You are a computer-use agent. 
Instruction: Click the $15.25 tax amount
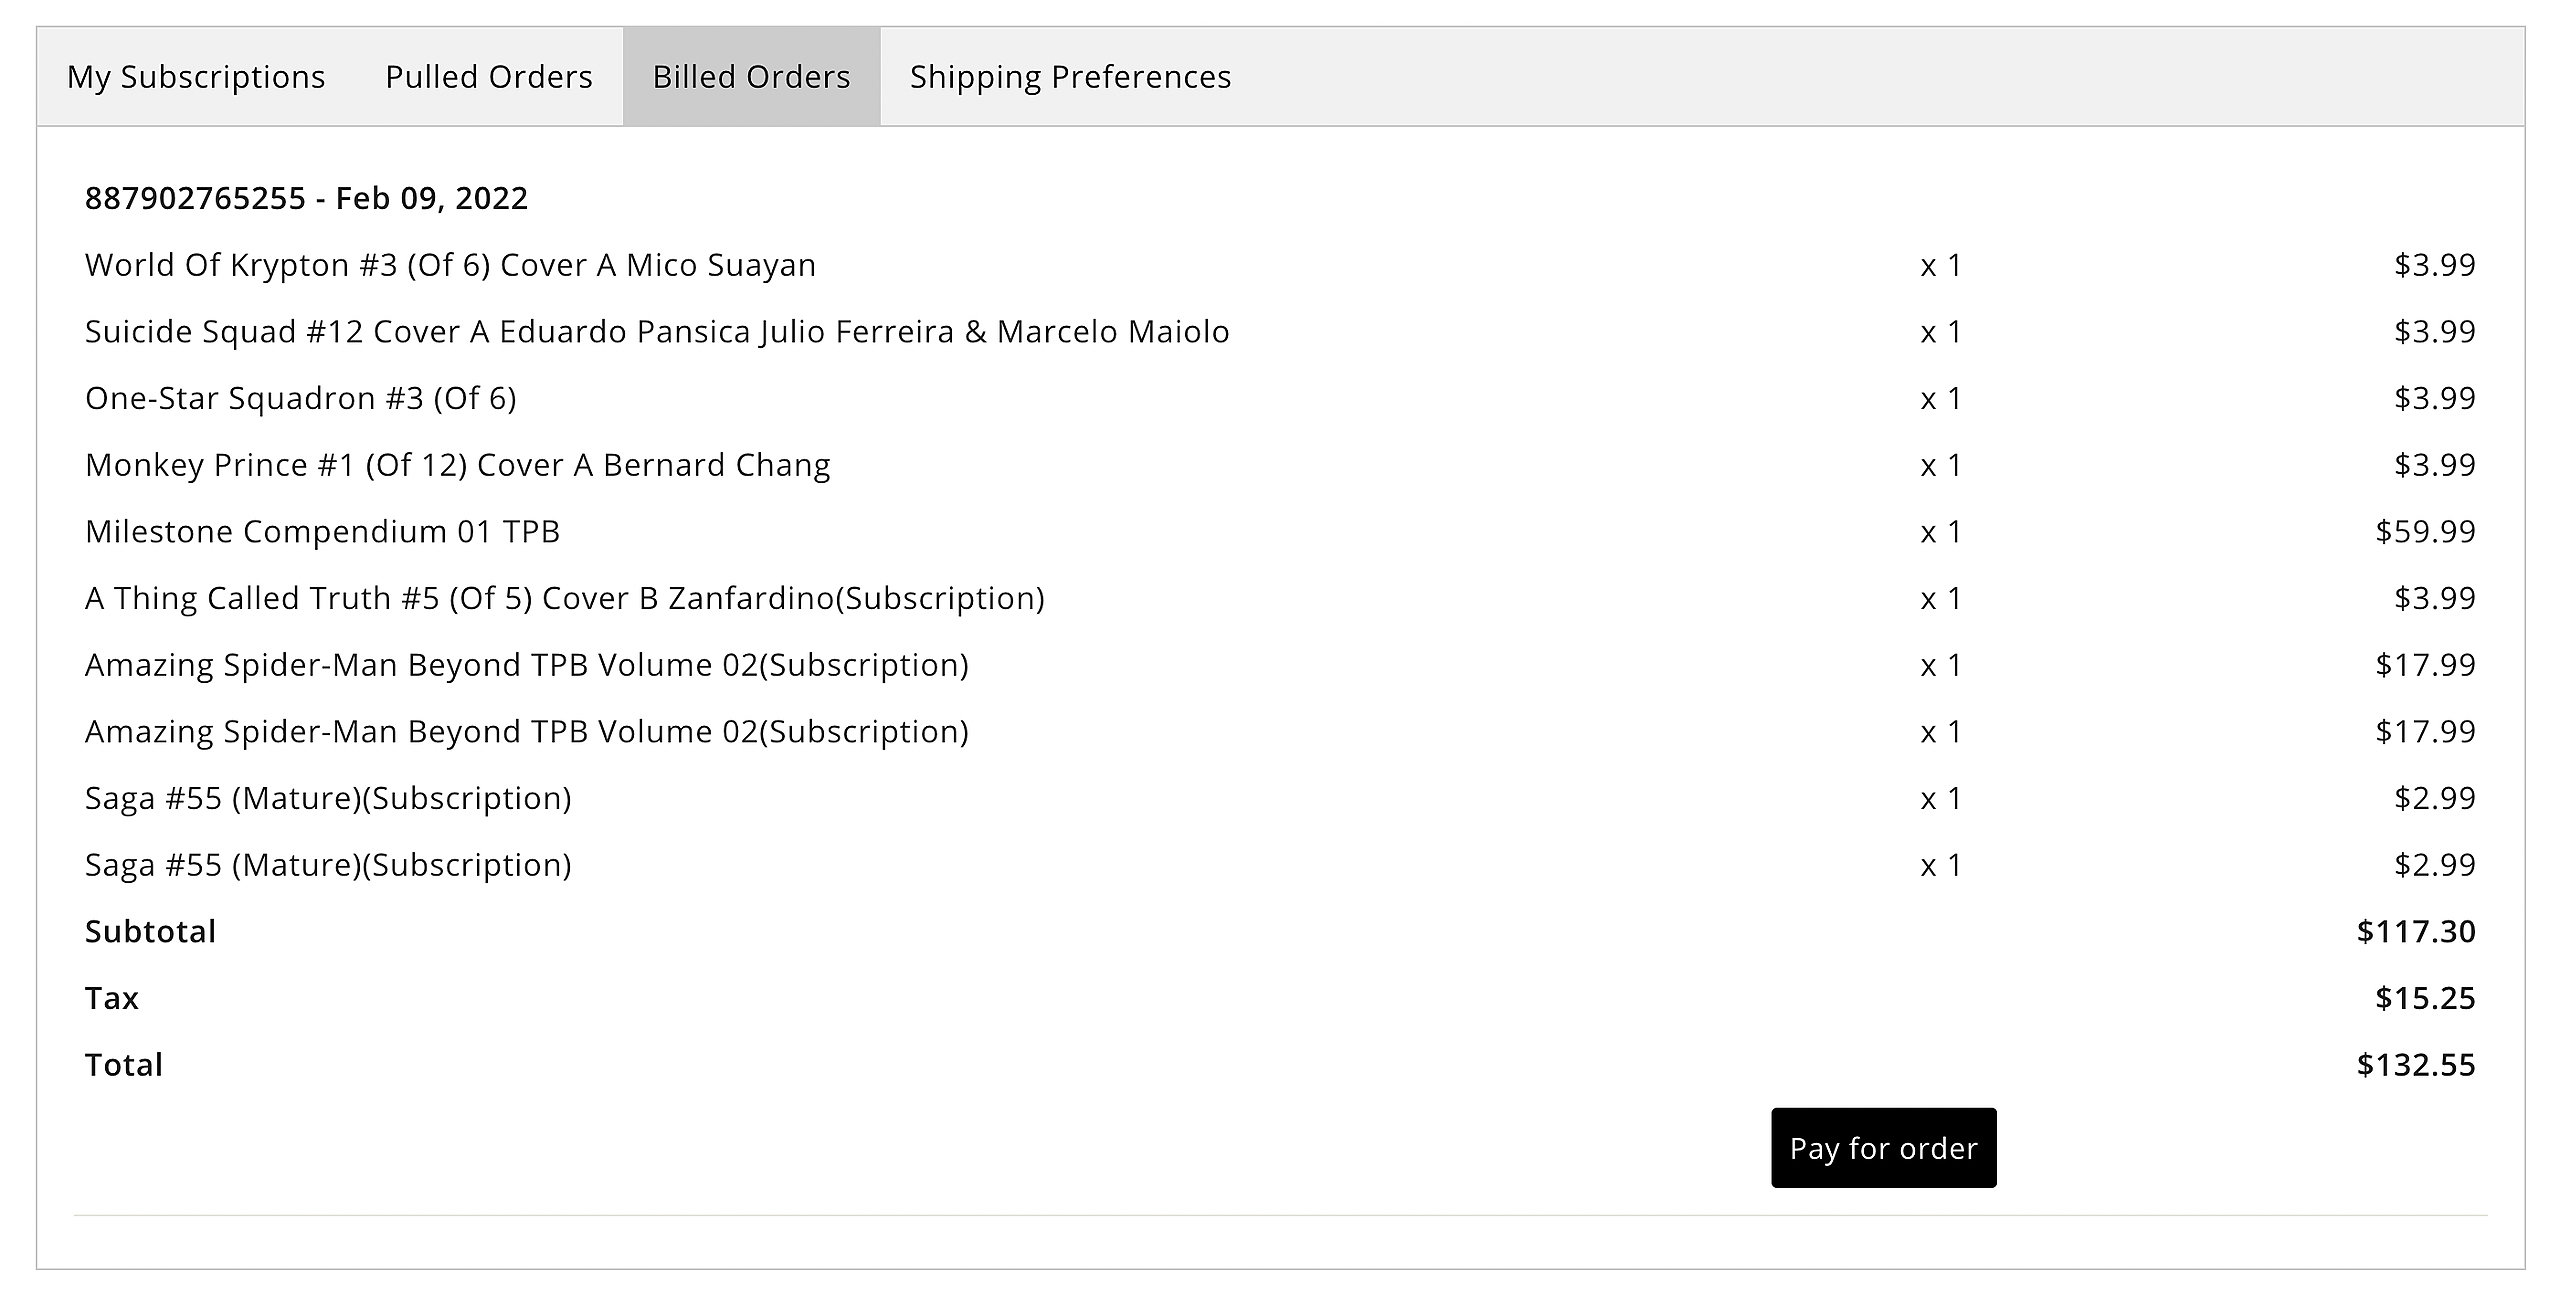click(2425, 998)
